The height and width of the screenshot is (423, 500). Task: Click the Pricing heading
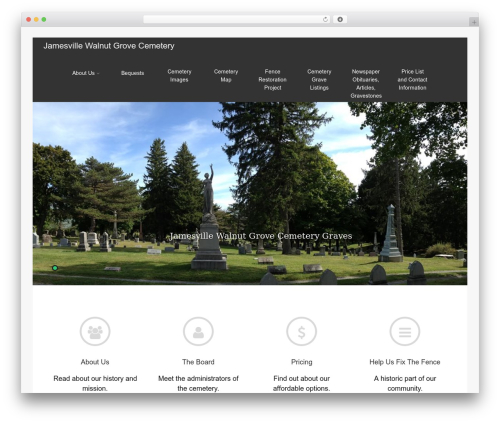[302, 362]
